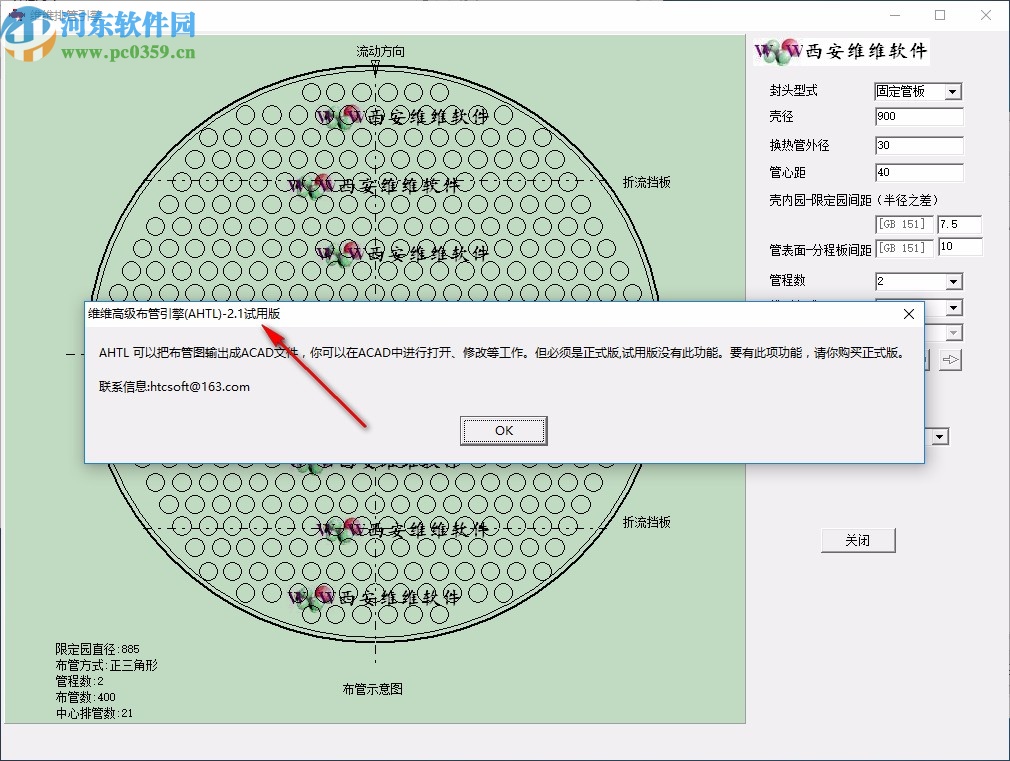
Task: Click the [GB 151] button beside value 7.5
Action: [904, 224]
